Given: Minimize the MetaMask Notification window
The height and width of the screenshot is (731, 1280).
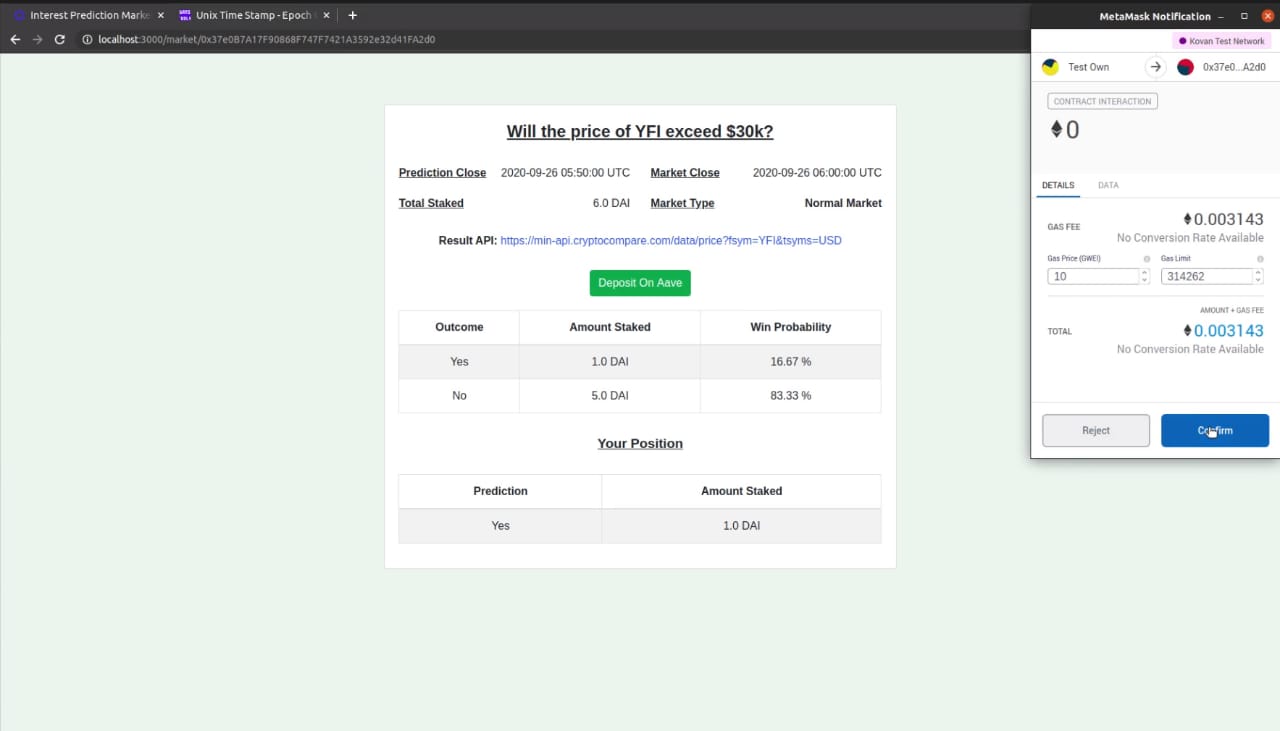Looking at the screenshot, I should tap(1223, 16).
